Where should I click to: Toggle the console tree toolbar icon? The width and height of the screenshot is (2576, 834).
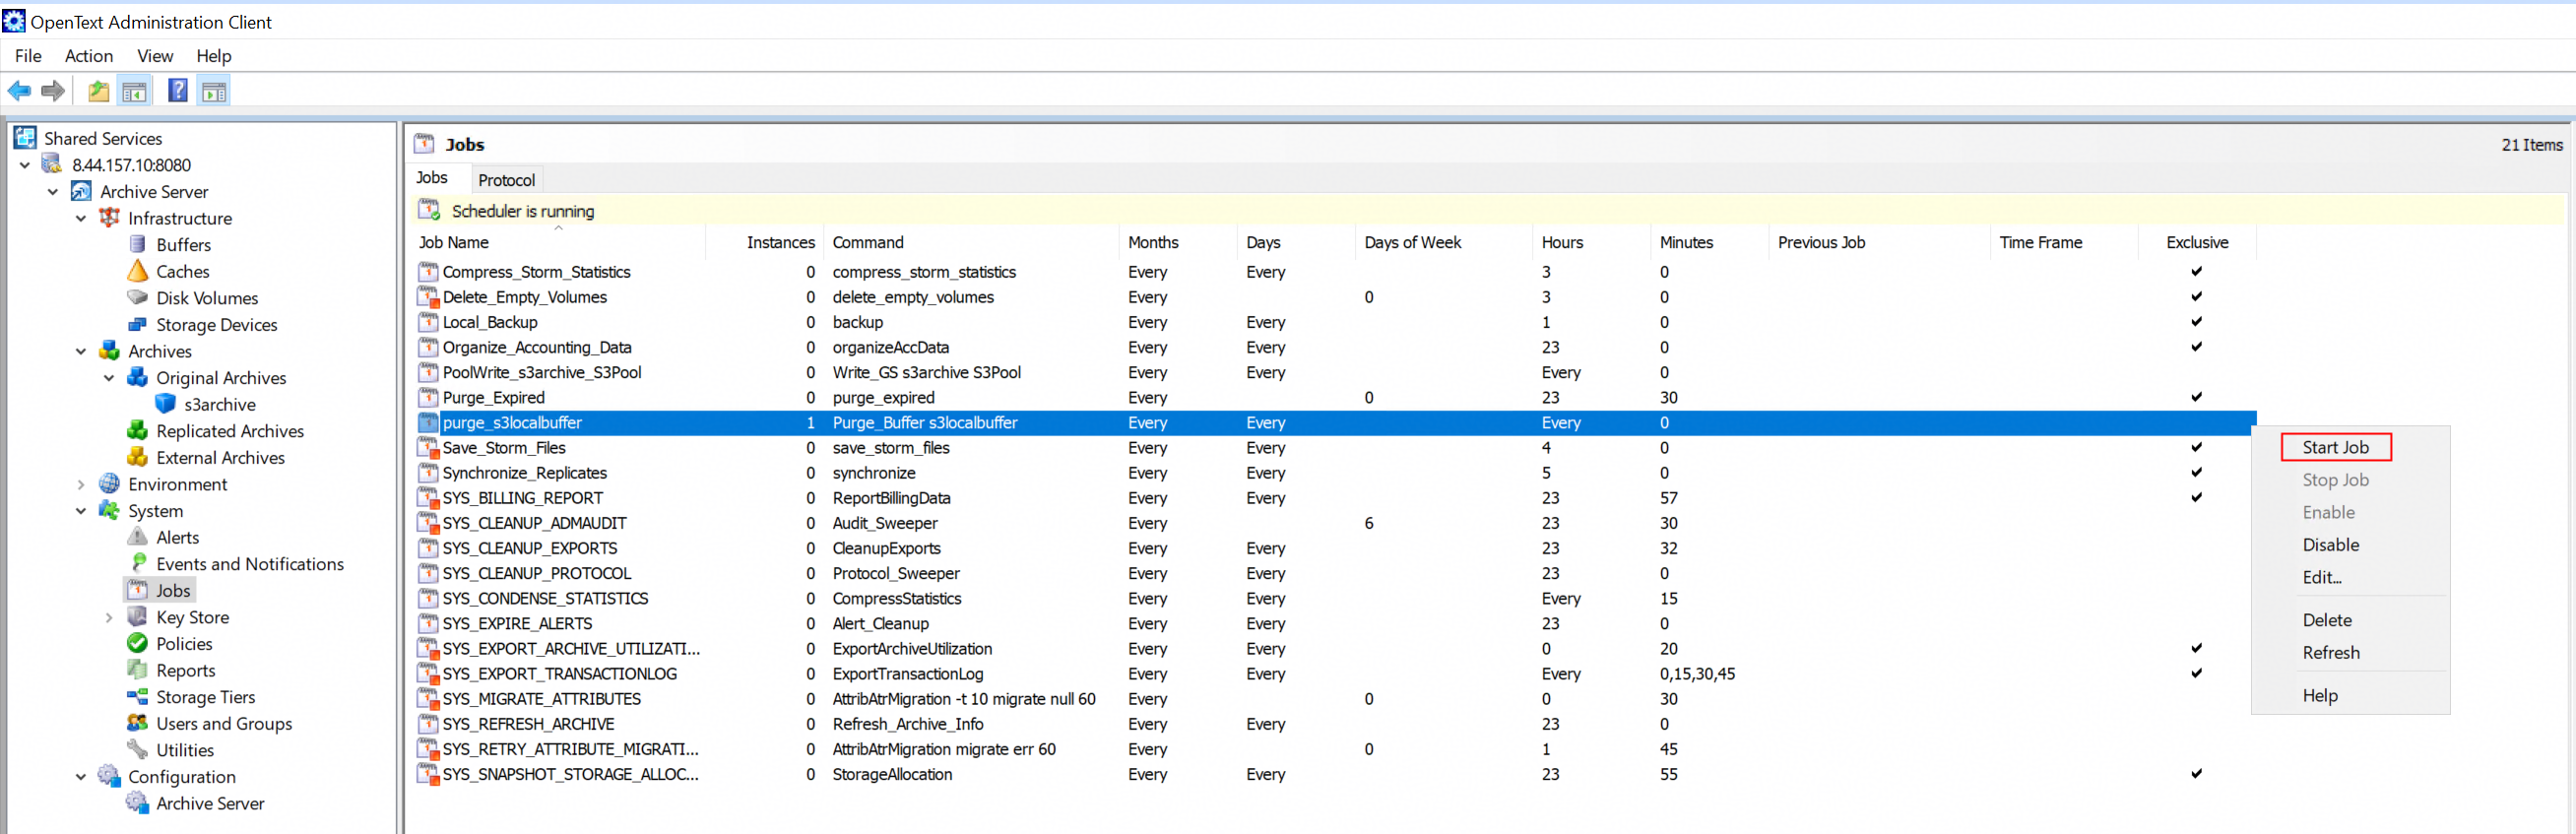[x=134, y=92]
